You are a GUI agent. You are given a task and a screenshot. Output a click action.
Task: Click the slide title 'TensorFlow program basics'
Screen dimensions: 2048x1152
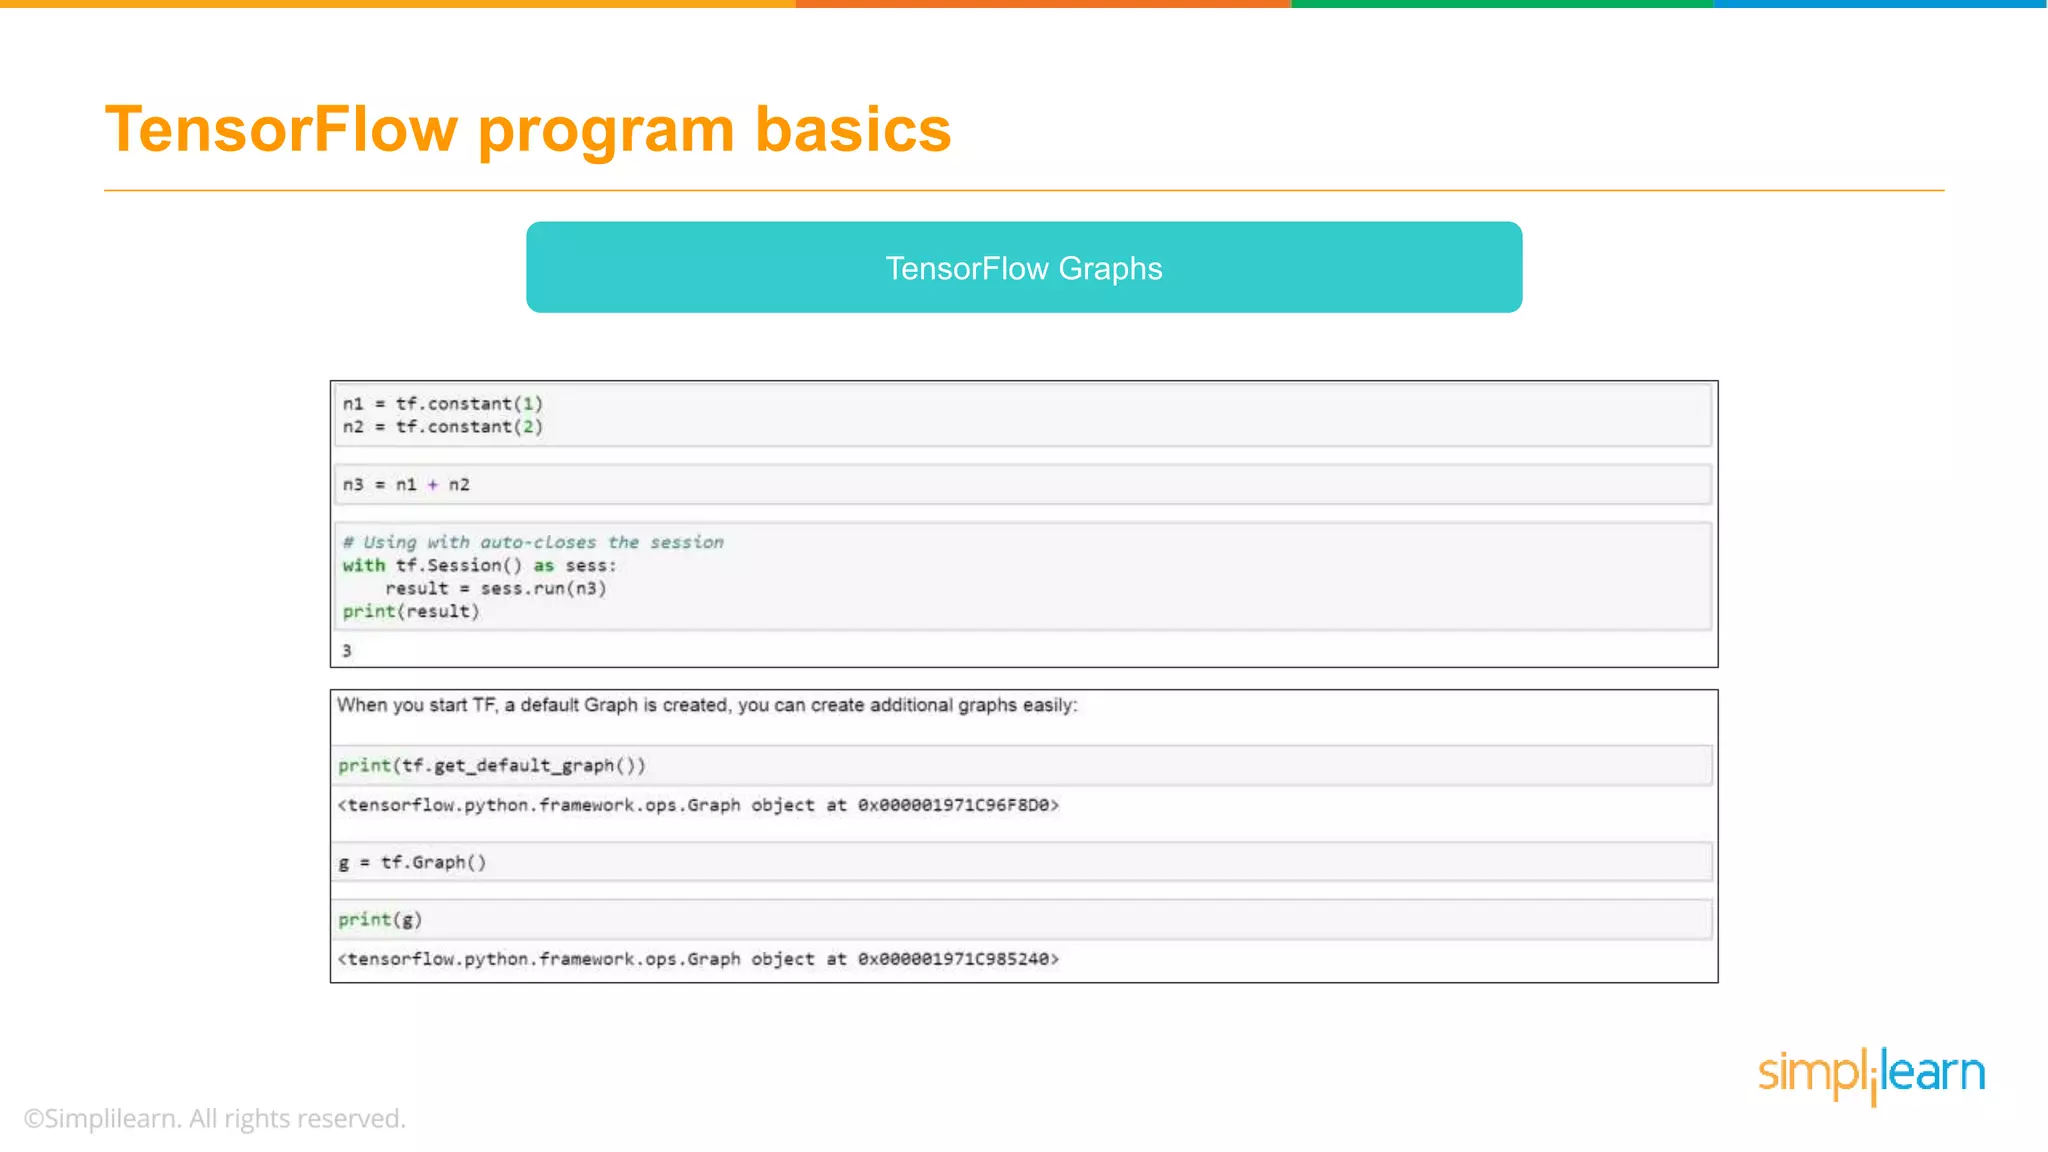point(528,129)
